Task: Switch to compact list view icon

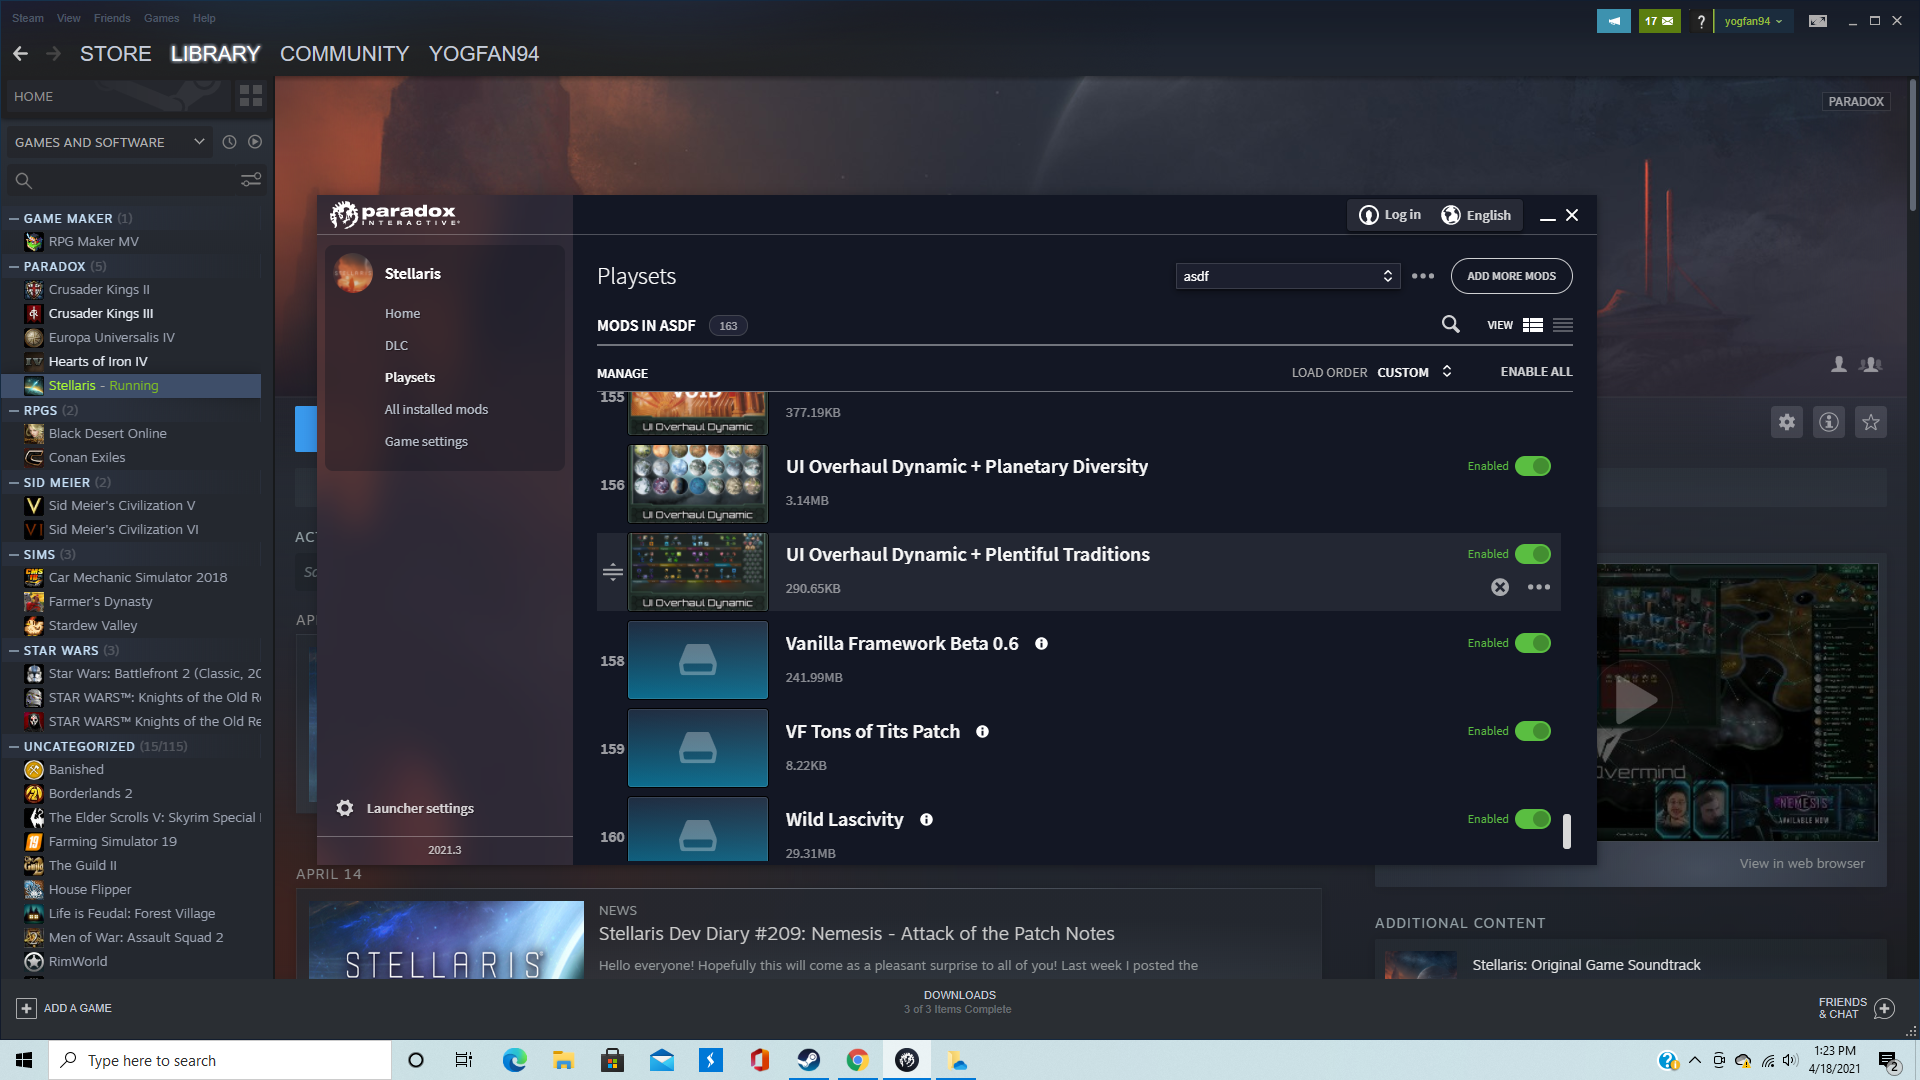Action: click(1563, 325)
